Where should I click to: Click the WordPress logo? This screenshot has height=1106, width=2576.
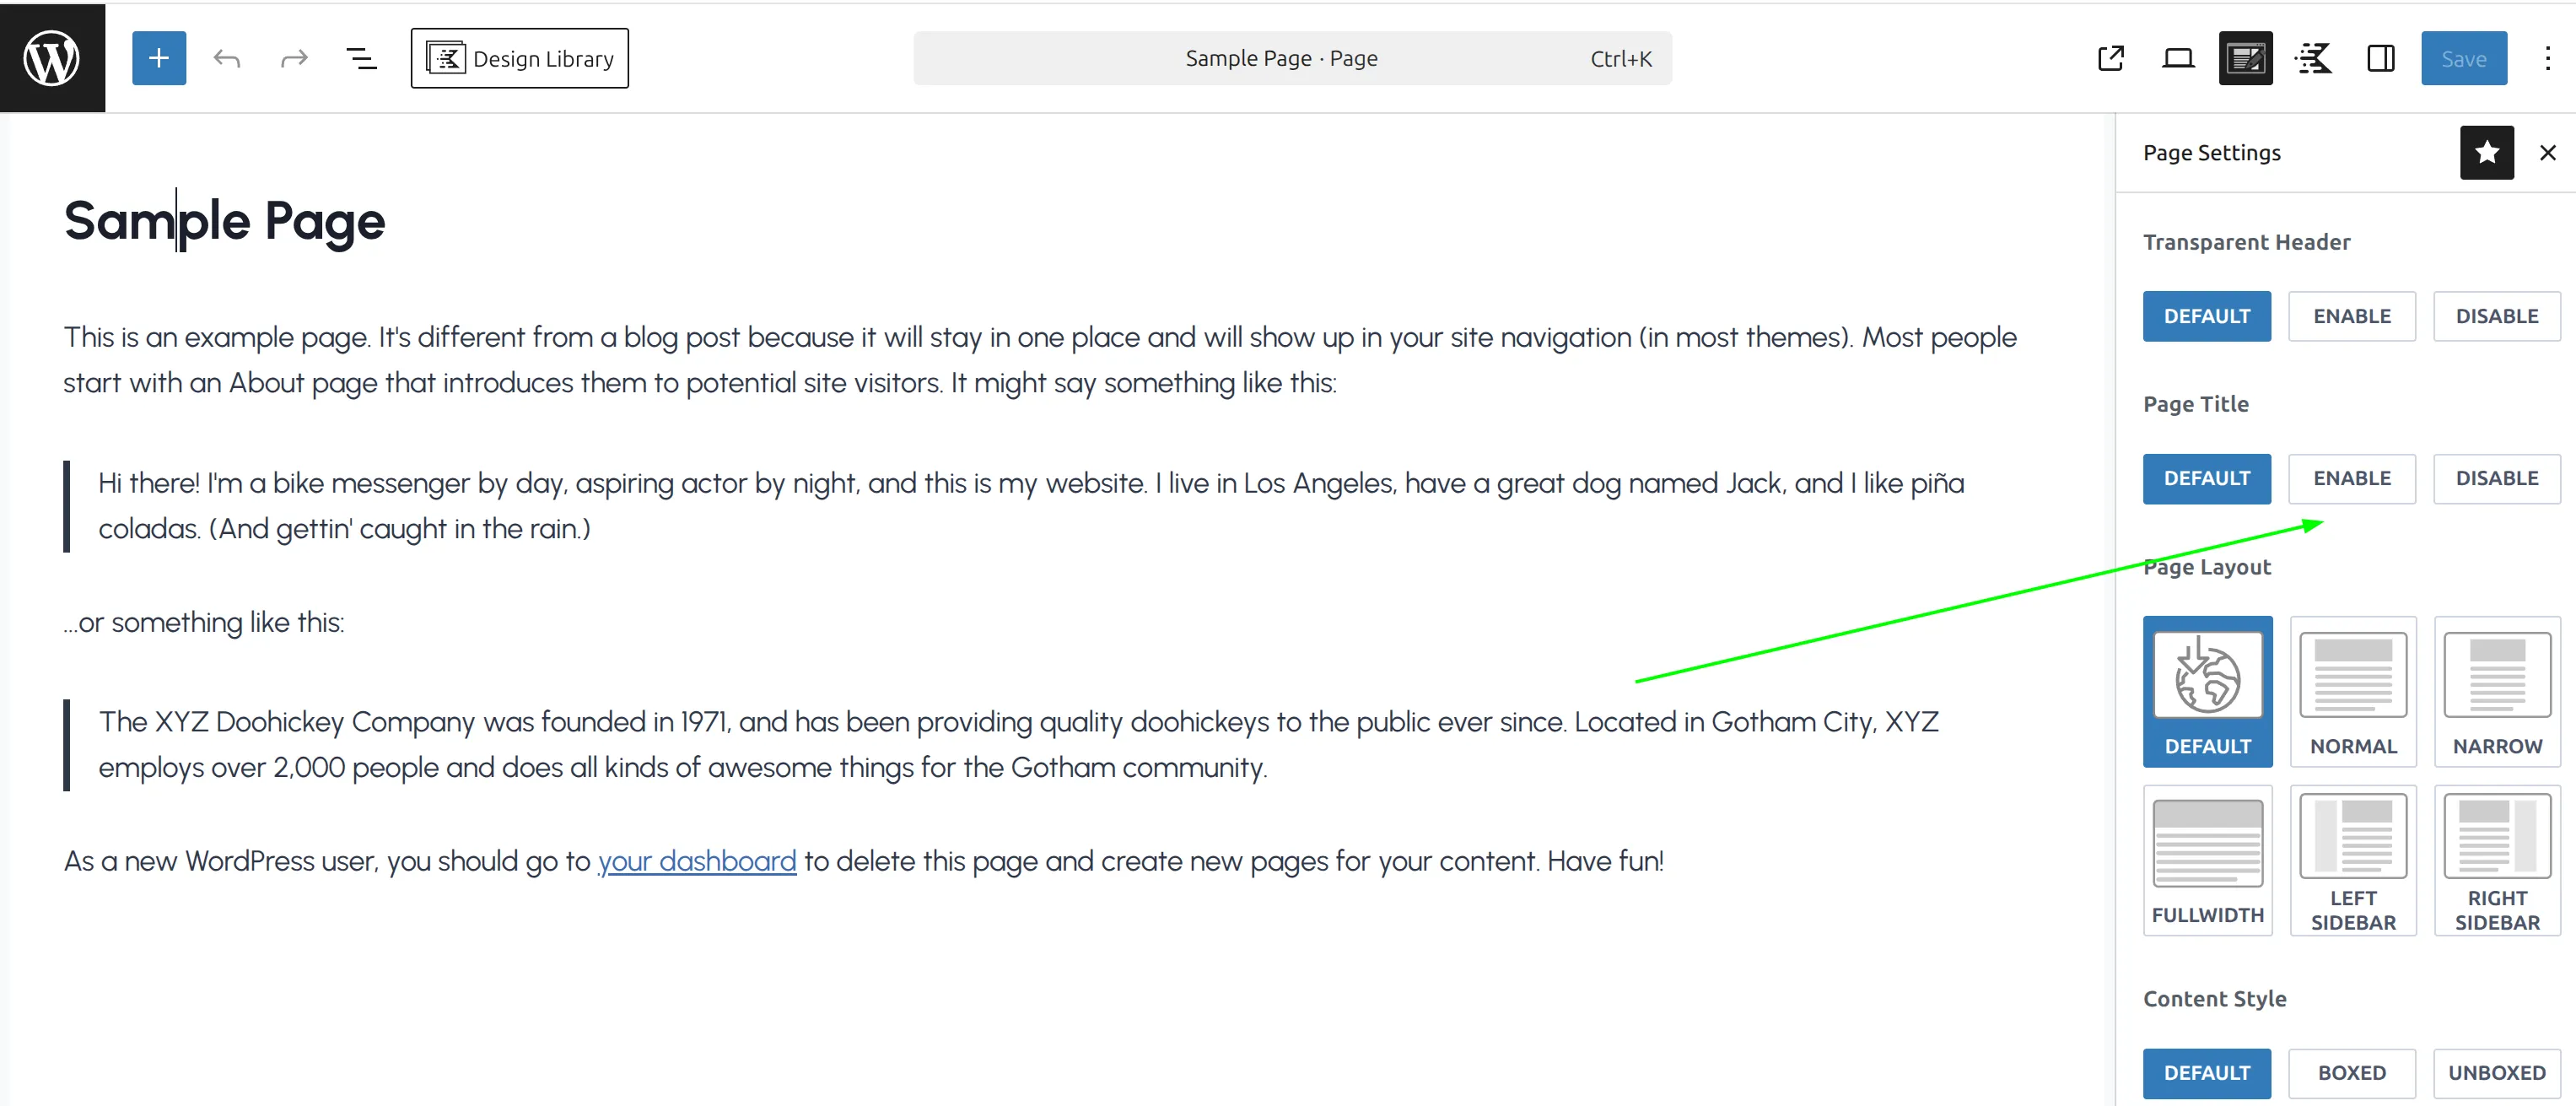(51, 57)
